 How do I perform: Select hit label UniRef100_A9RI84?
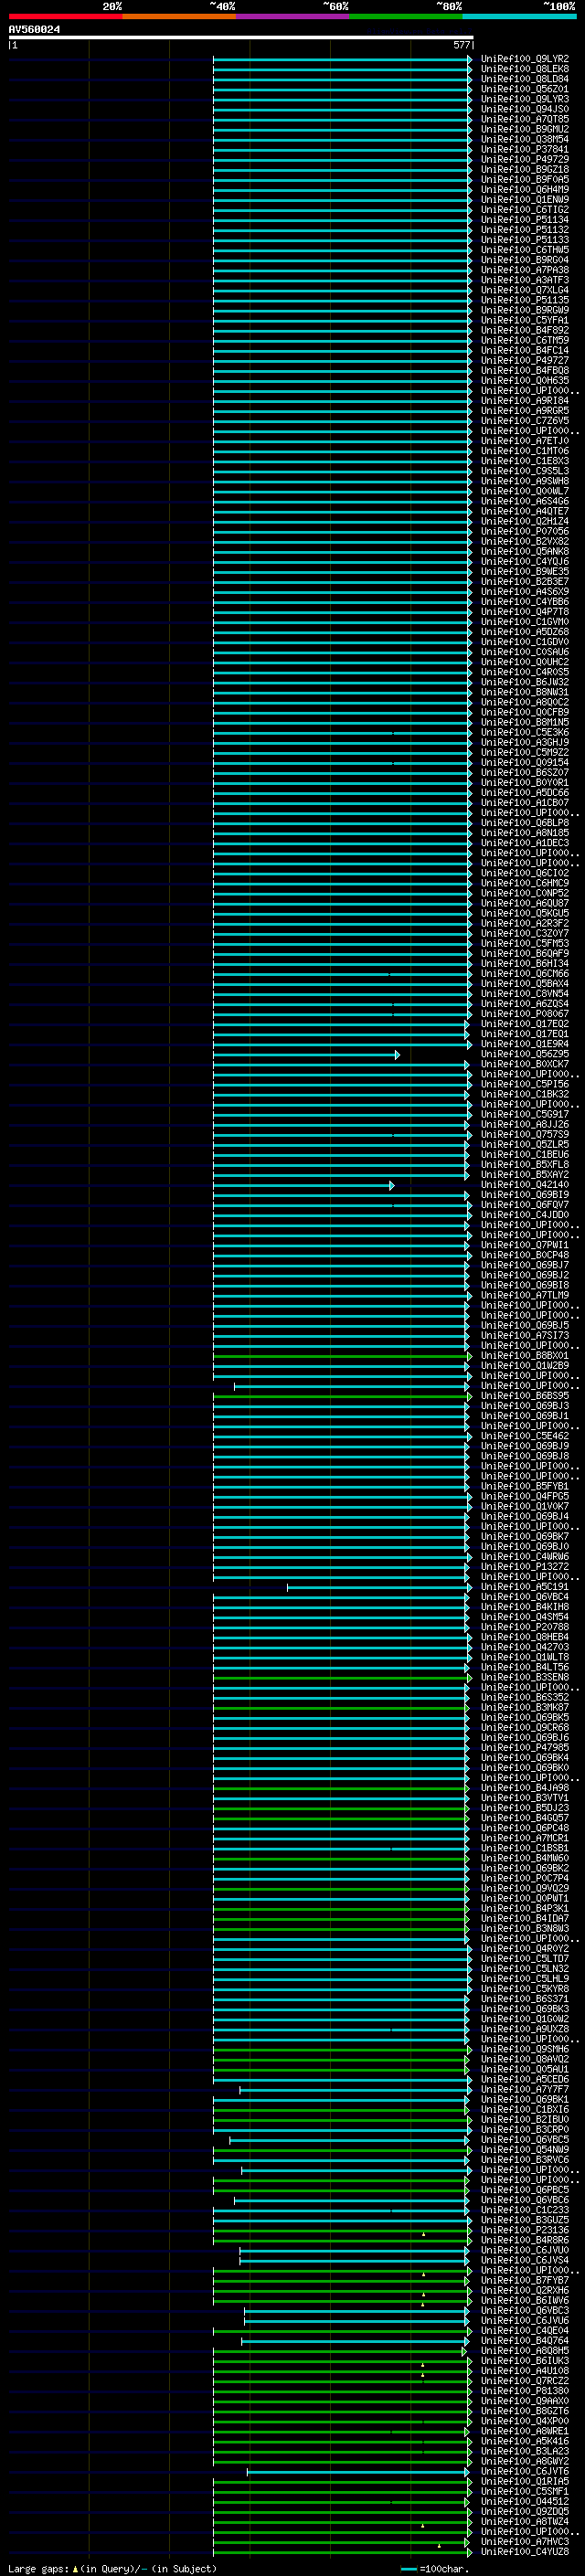524,400
